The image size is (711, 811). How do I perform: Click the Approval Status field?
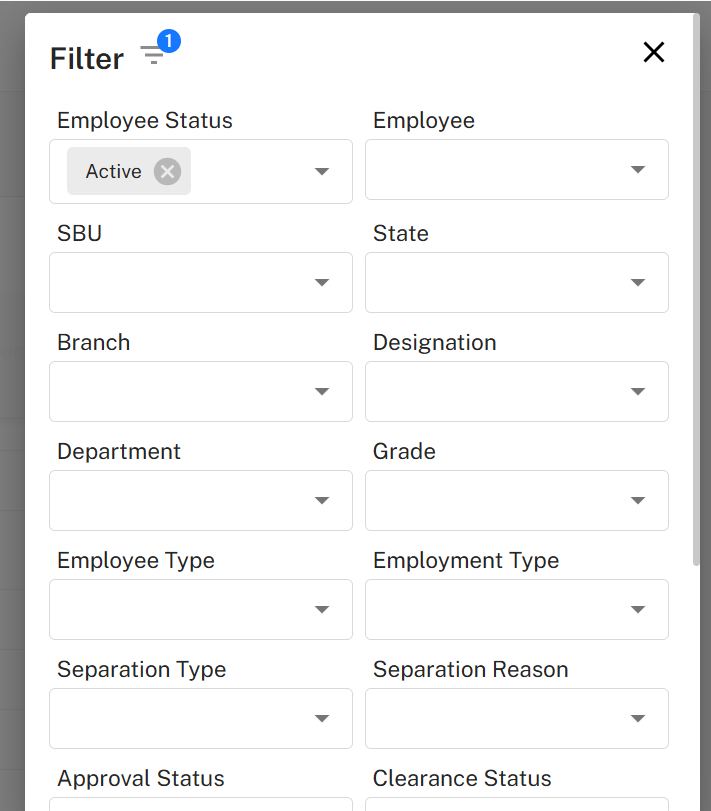coord(200,804)
